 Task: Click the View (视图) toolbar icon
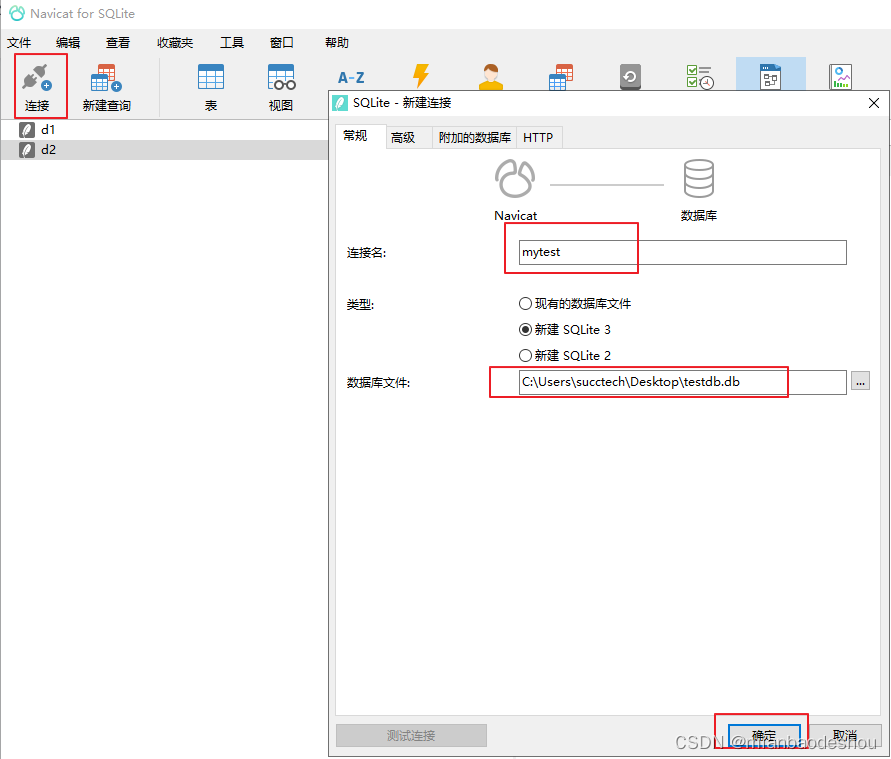coord(281,86)
